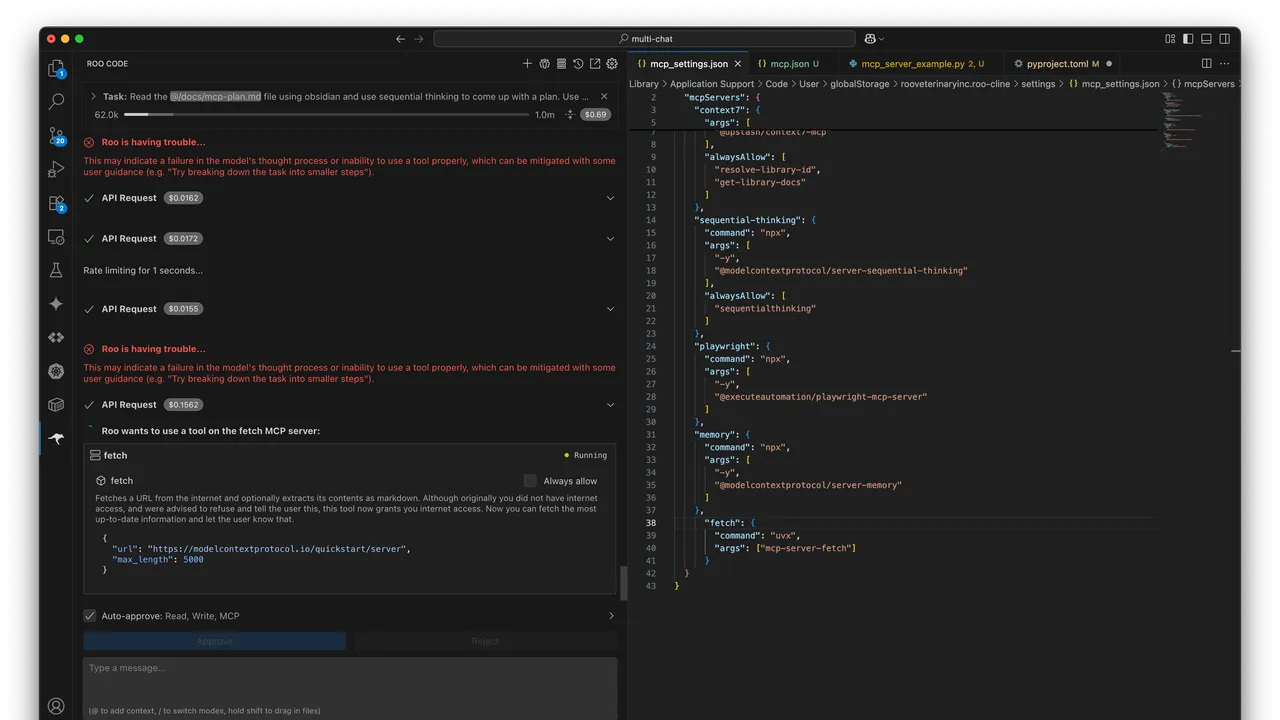Expand the Auto-approve options chevron
The height and width of the screenshot is (720, 1280).
click(611, 616)
